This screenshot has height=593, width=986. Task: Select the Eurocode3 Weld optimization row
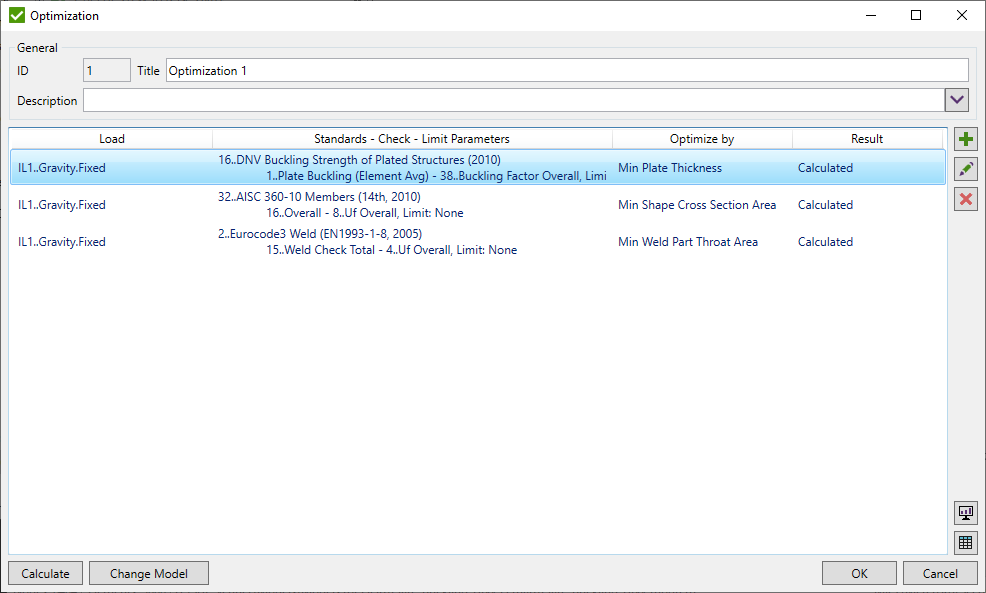[400, 242]
